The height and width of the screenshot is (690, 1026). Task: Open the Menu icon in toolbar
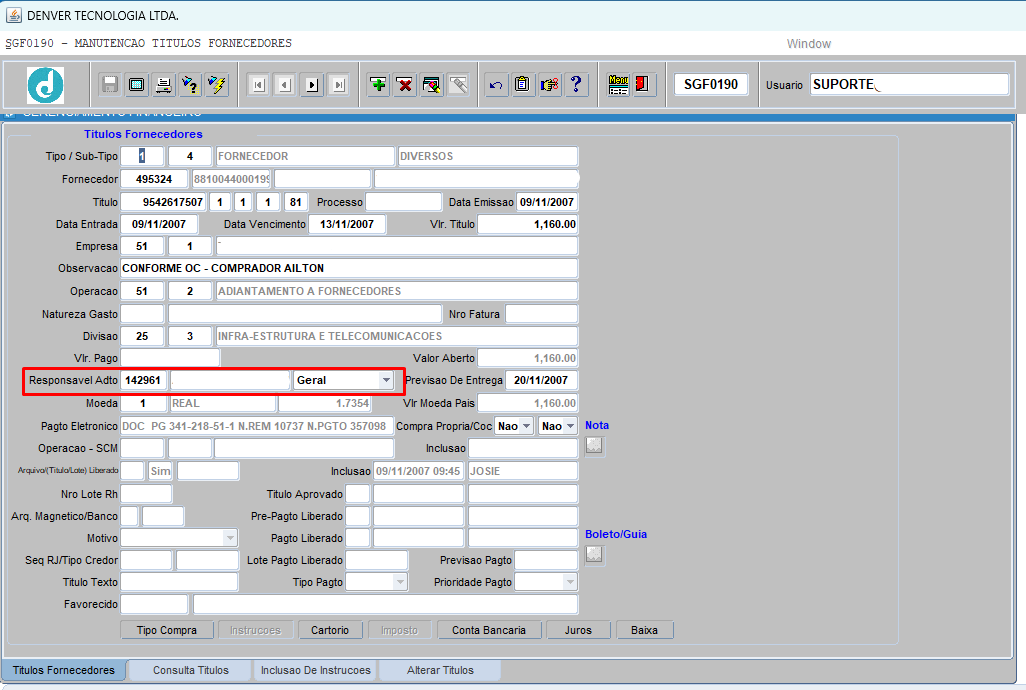coord(618,85)
